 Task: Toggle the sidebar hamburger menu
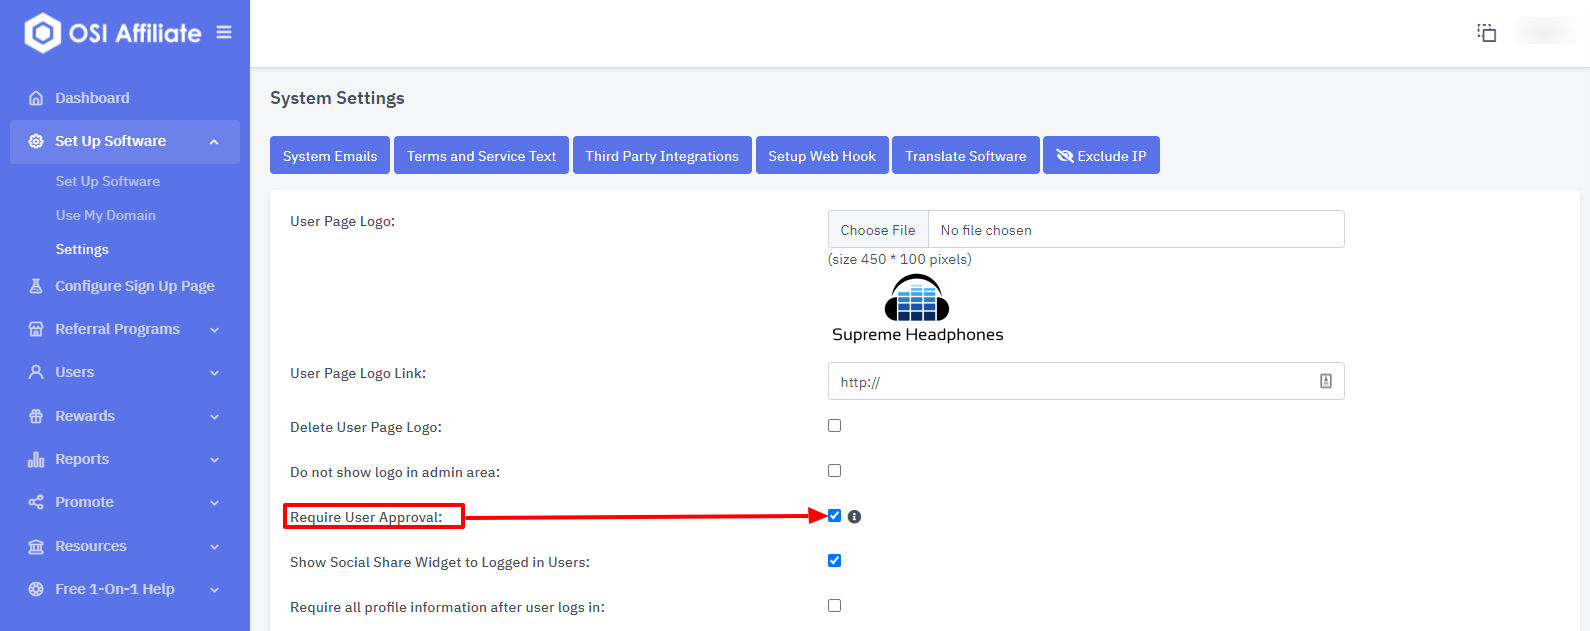point(224,33)
